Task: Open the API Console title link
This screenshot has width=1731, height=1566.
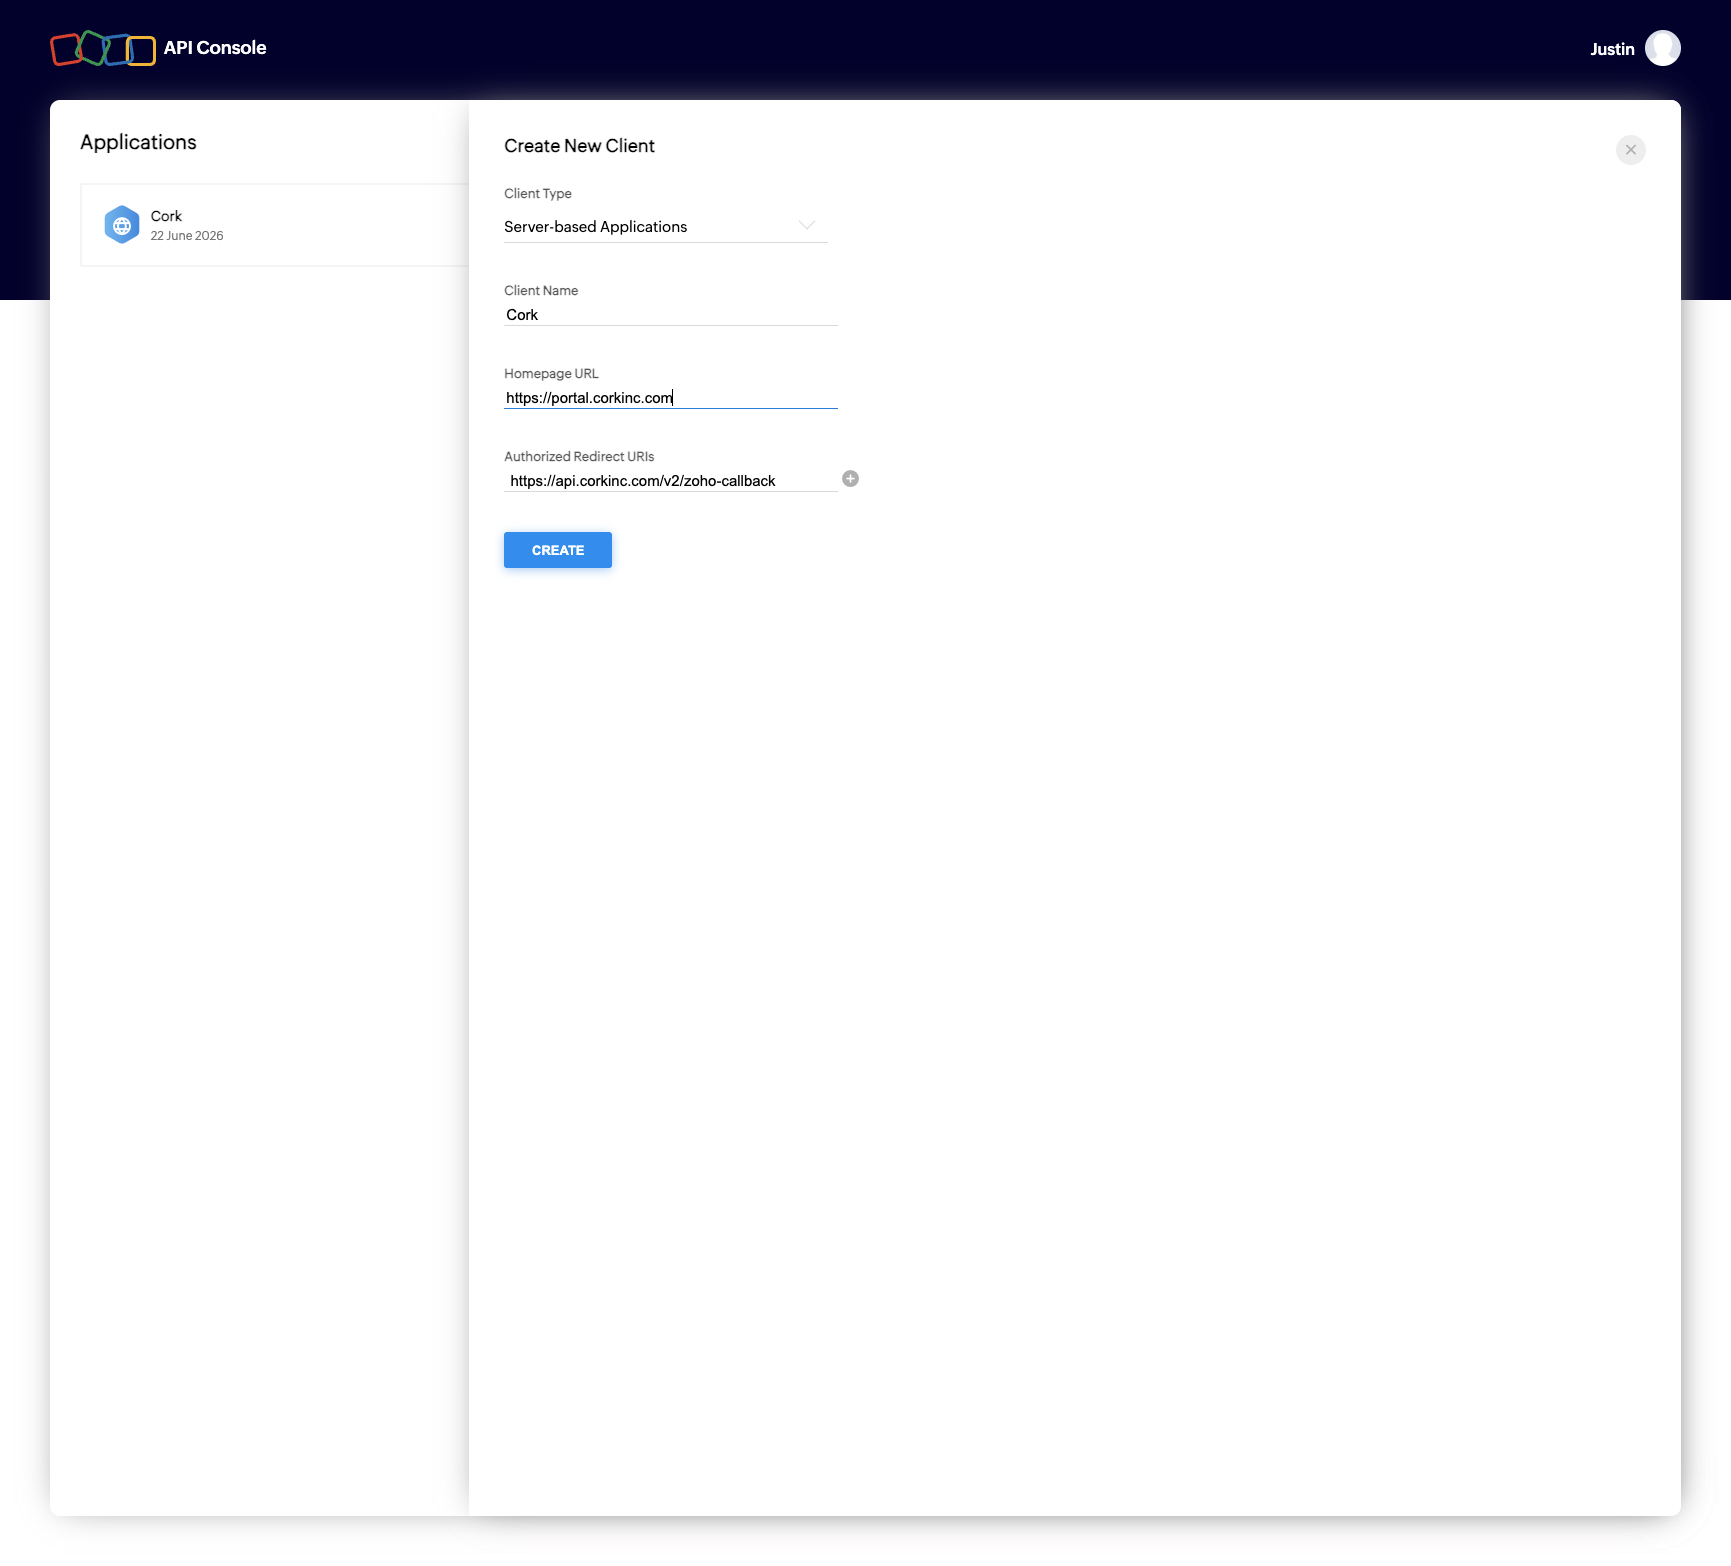Action: click(x=215, y=48)
